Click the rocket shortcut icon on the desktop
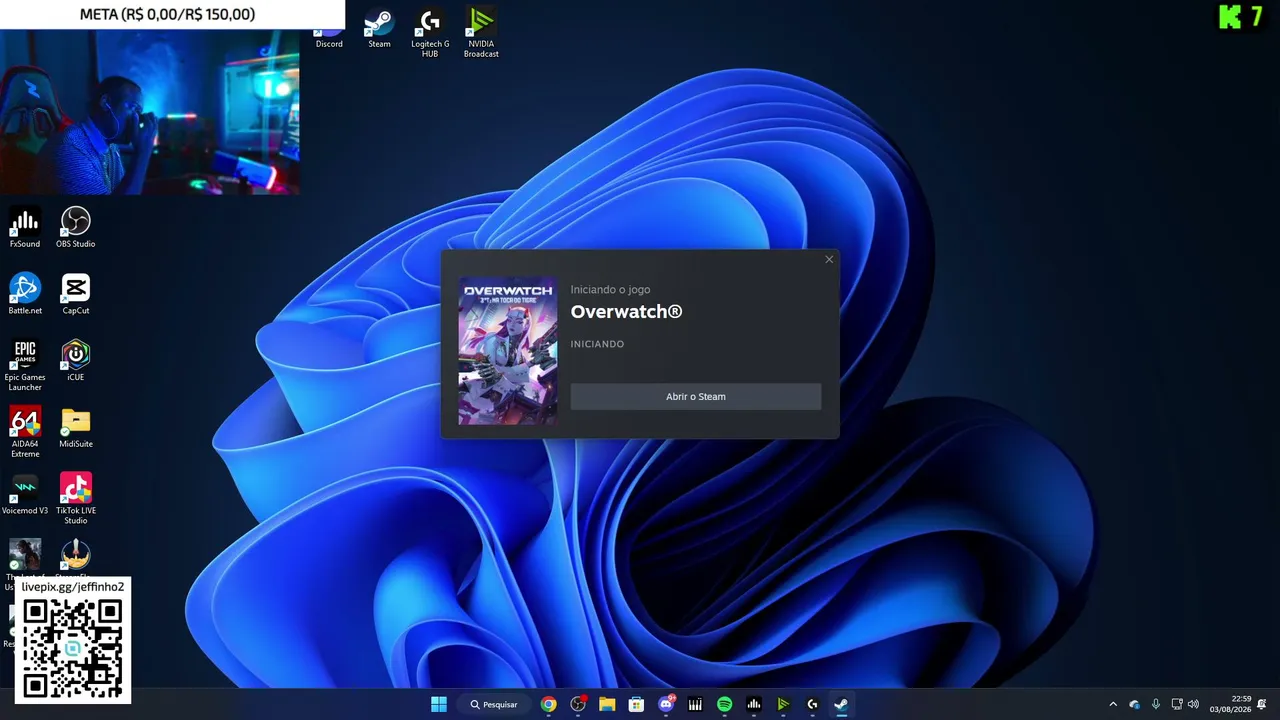Image resolution: width=1280 pixels, height=720 pixels. pyautogui.click(x=76, y=555)
